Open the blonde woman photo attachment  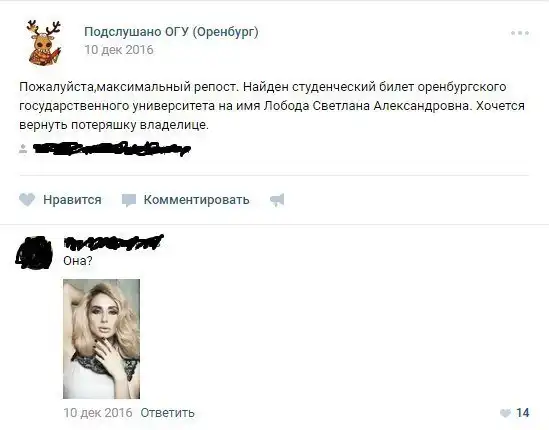[102, 339]
